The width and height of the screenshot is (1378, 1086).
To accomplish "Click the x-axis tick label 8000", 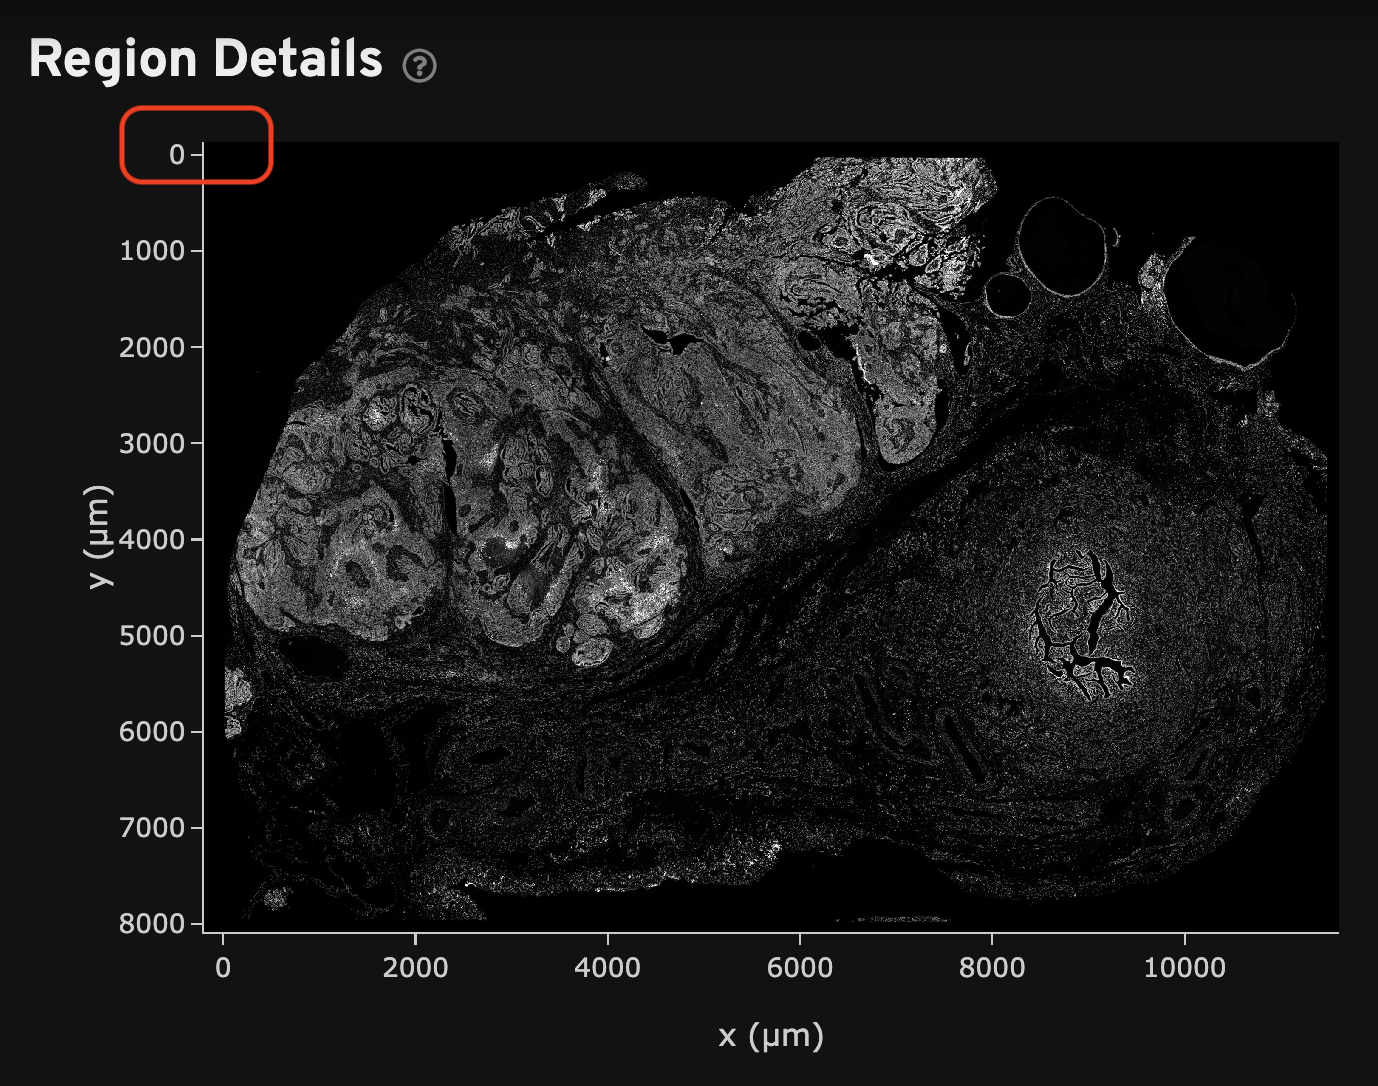I will click(x=991, y=967).
